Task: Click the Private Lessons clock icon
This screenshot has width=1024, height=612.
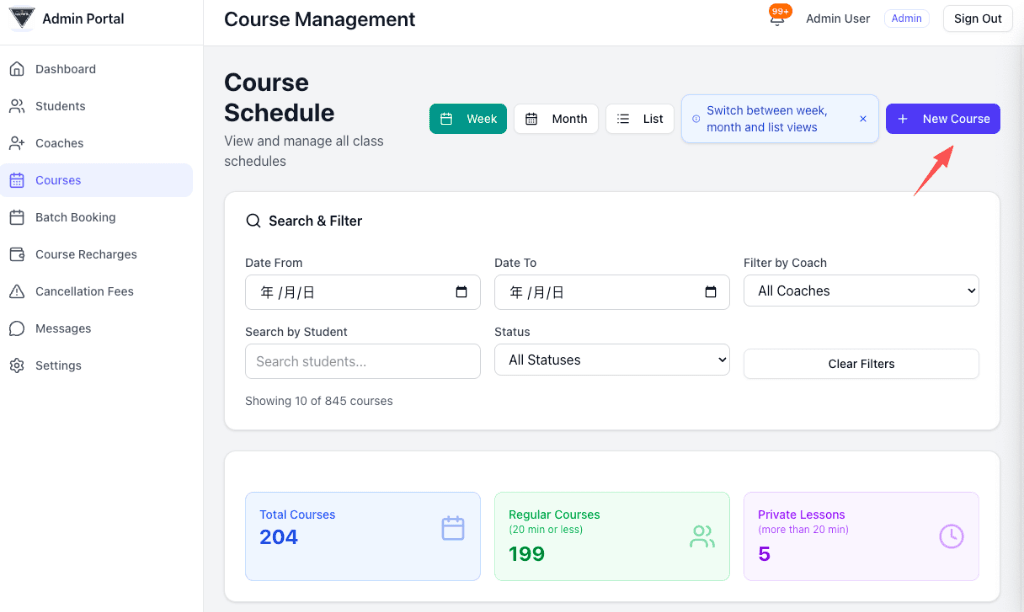Action: [951, 536]
